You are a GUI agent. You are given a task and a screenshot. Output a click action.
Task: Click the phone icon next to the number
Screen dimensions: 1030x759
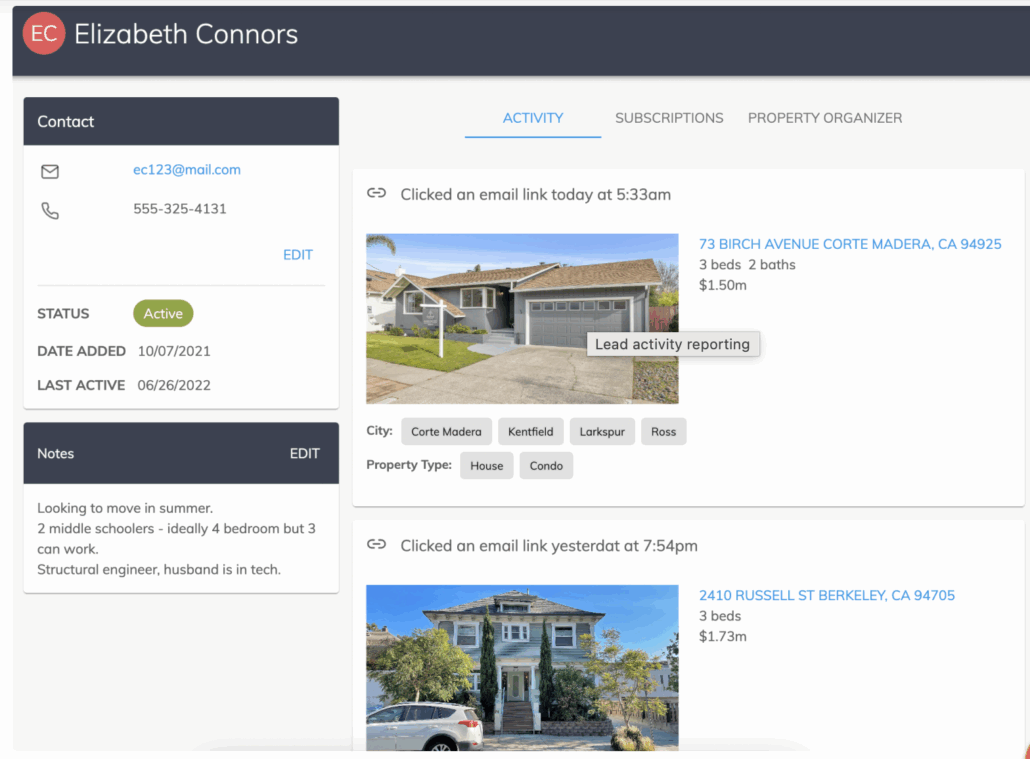tap(49, 210)
